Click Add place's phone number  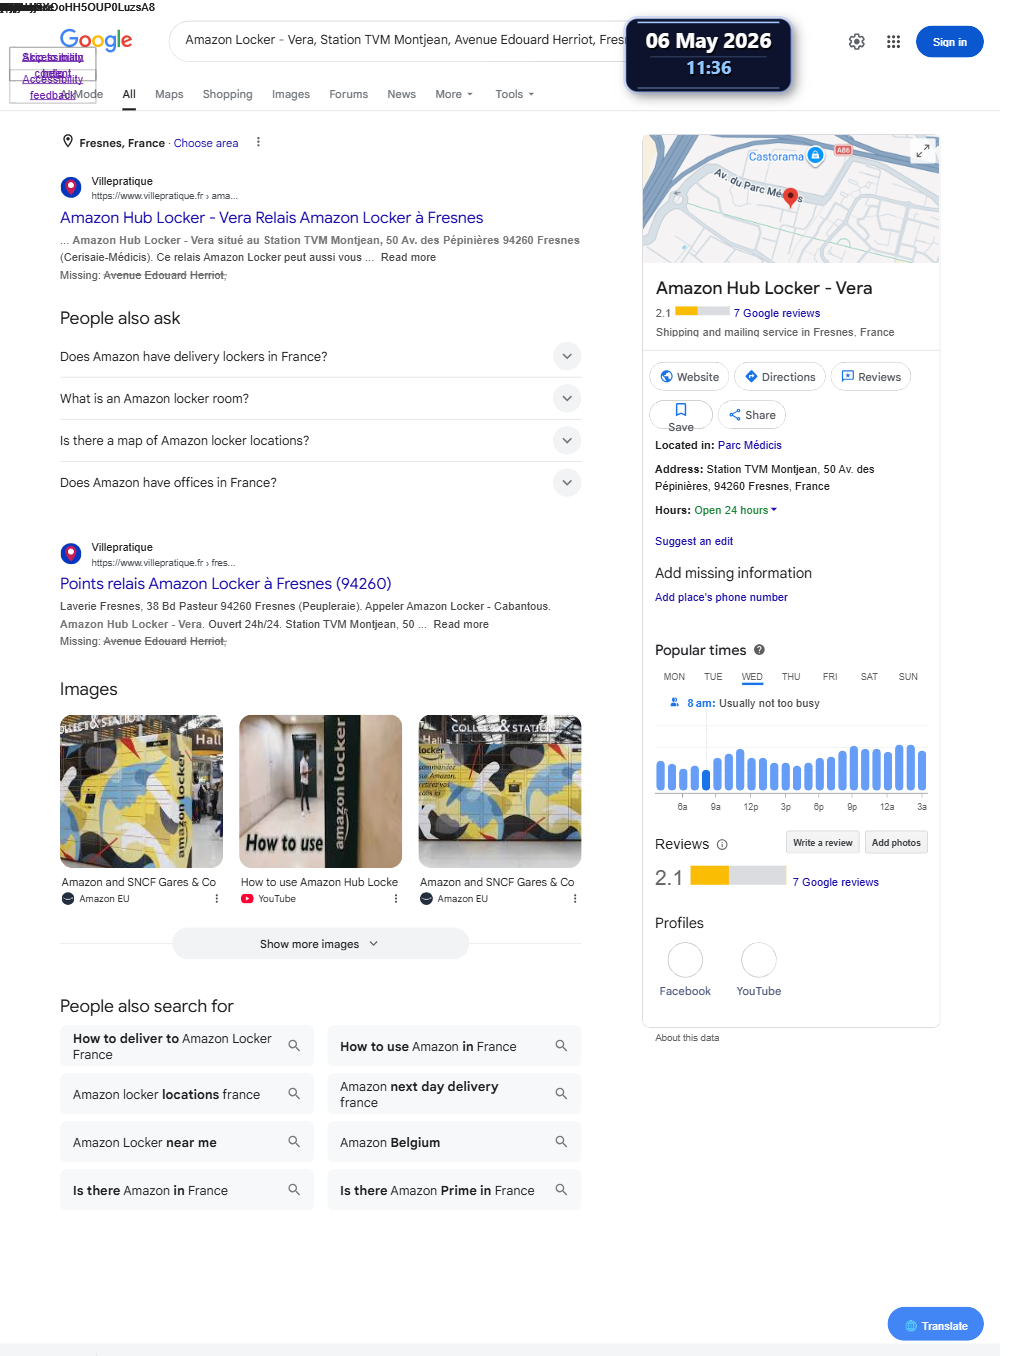click(721, 597)
